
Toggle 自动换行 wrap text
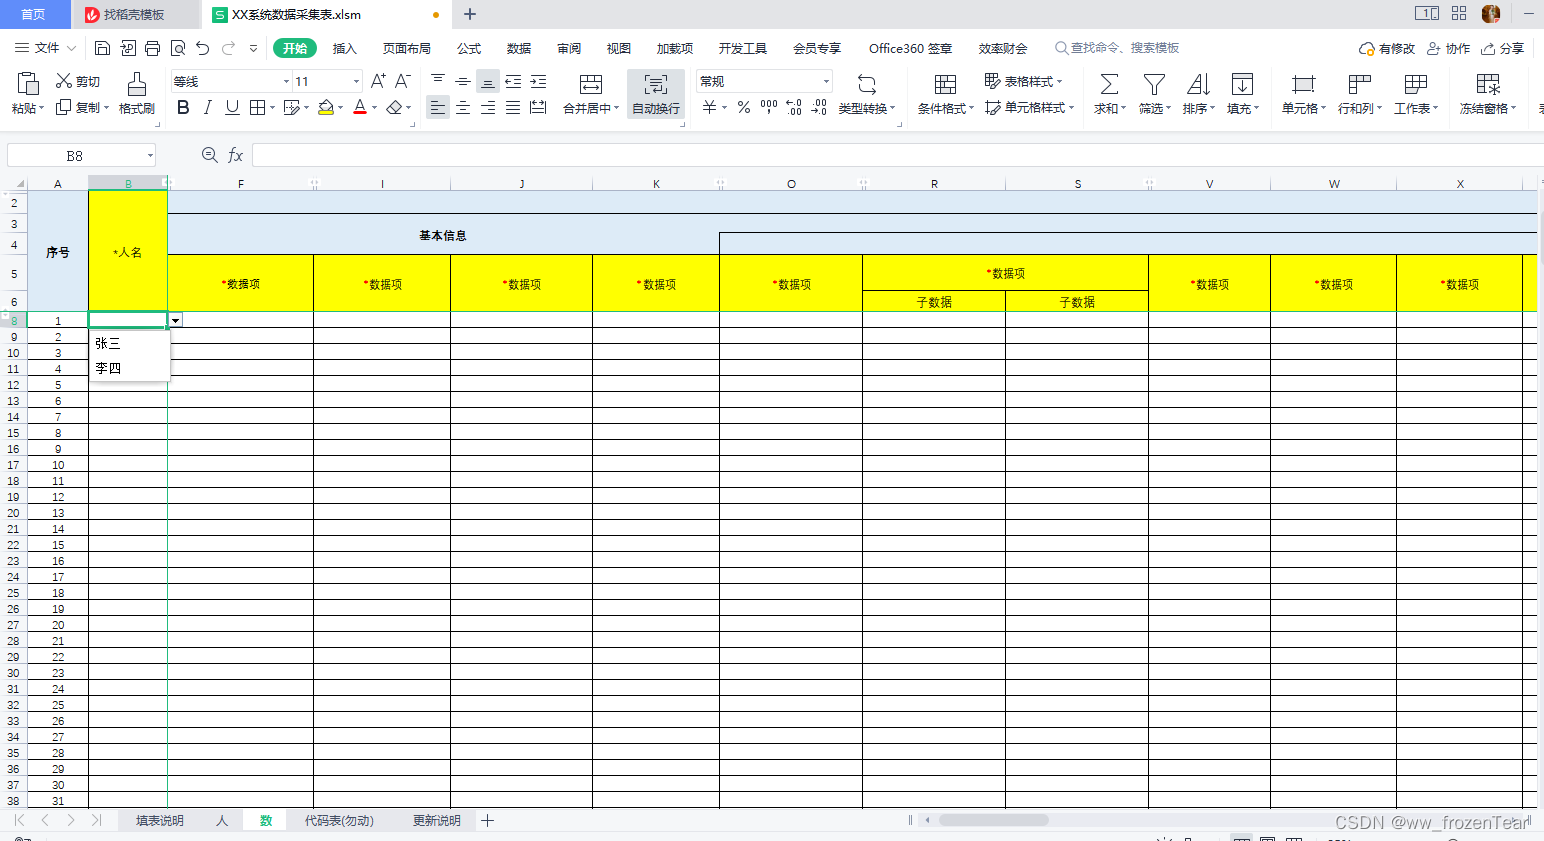(x=656, y=94)
